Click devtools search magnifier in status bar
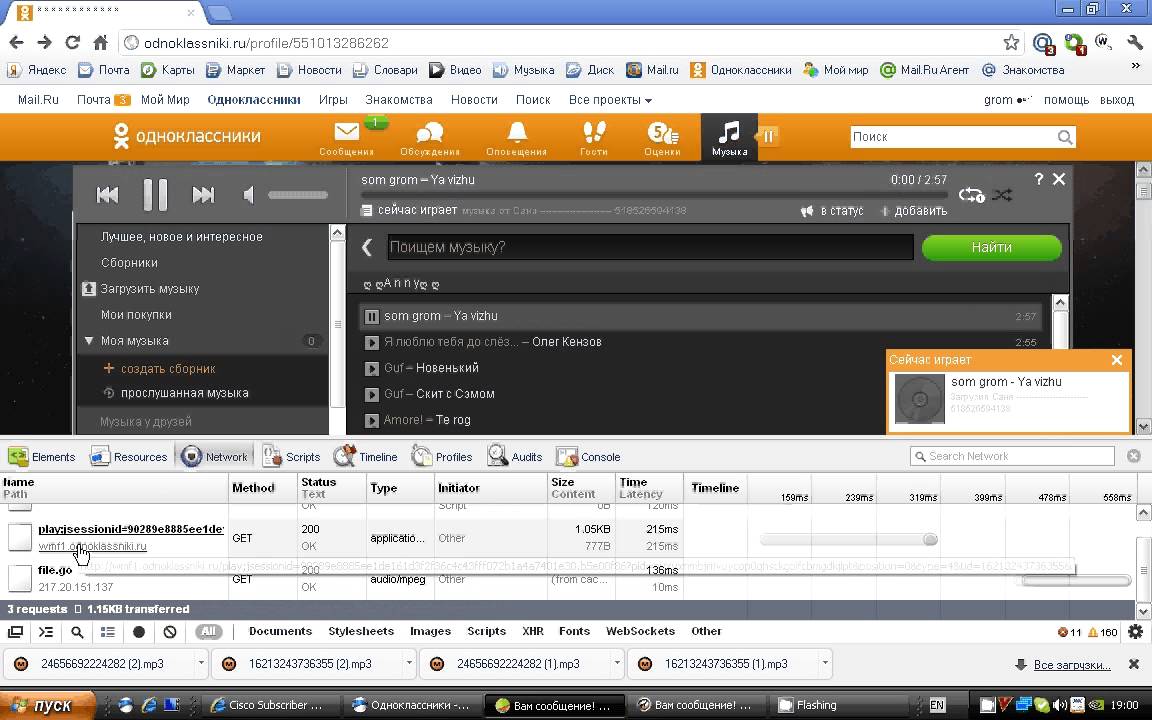This screenshot has width=1152, height=720. coord(77,632)
